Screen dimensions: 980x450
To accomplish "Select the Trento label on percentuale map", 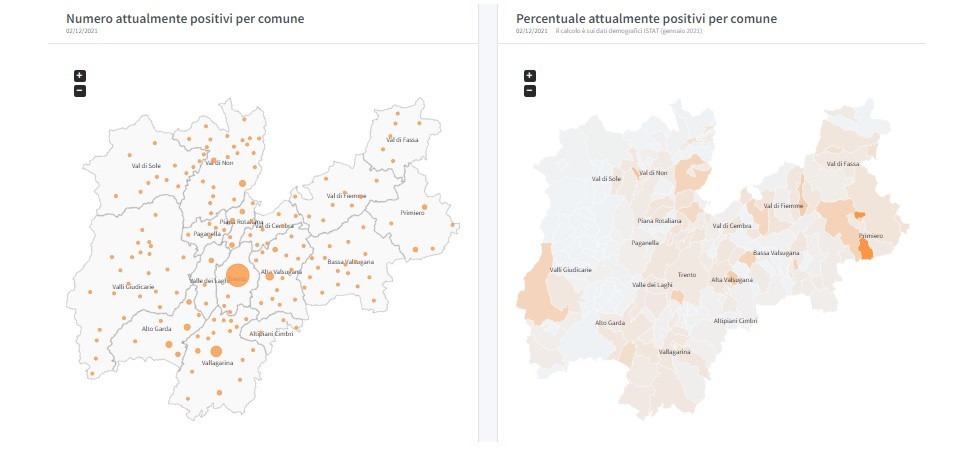I will (687, 273).
